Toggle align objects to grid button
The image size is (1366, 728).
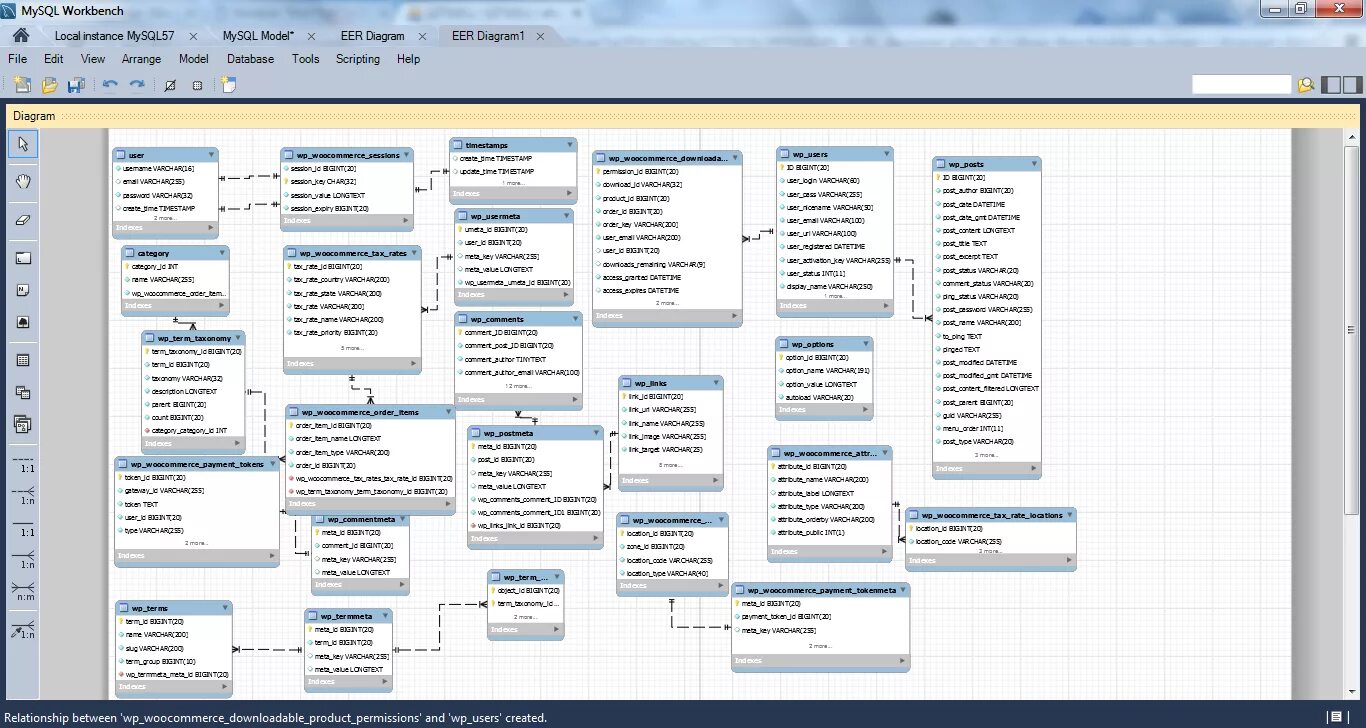pos(197,85)
